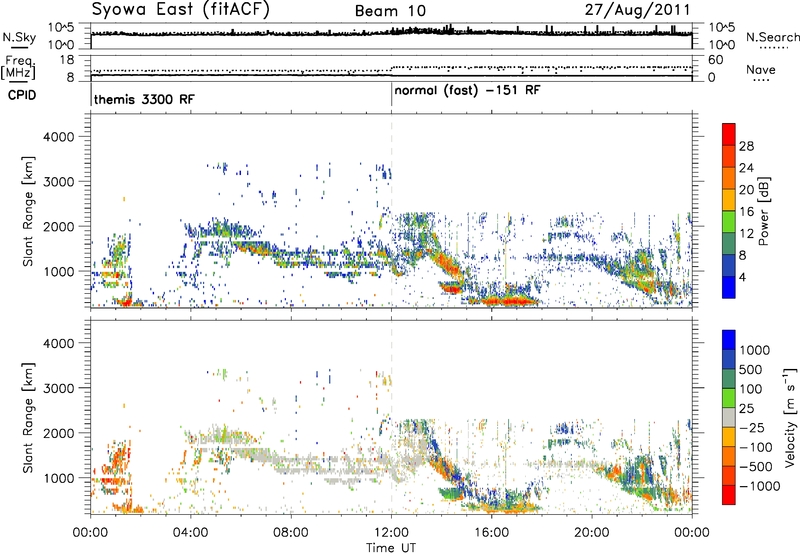Screen dimensions: 800x554
Task: Click the '16' label on Power colorbar
Action: click(746, 212)
